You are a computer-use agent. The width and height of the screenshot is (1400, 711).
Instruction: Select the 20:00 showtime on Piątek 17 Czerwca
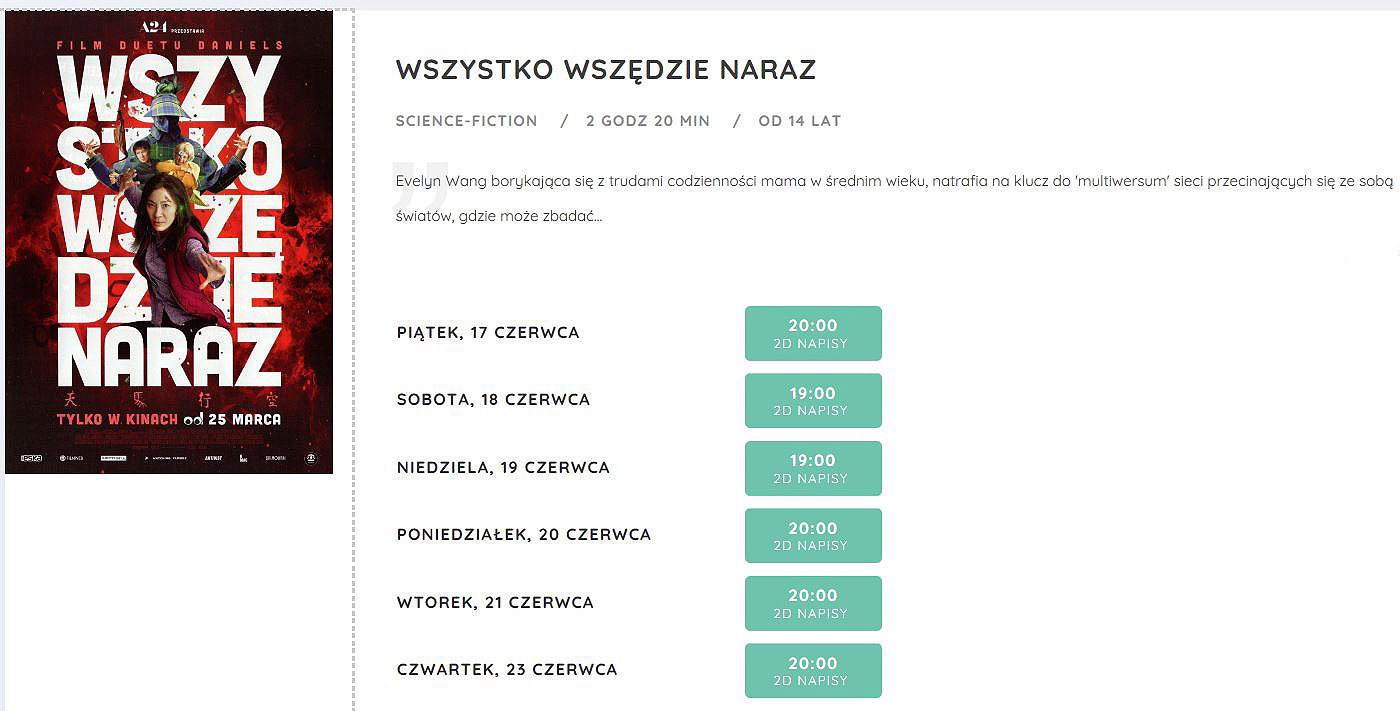pyautogui.click(x=813, y=333)
